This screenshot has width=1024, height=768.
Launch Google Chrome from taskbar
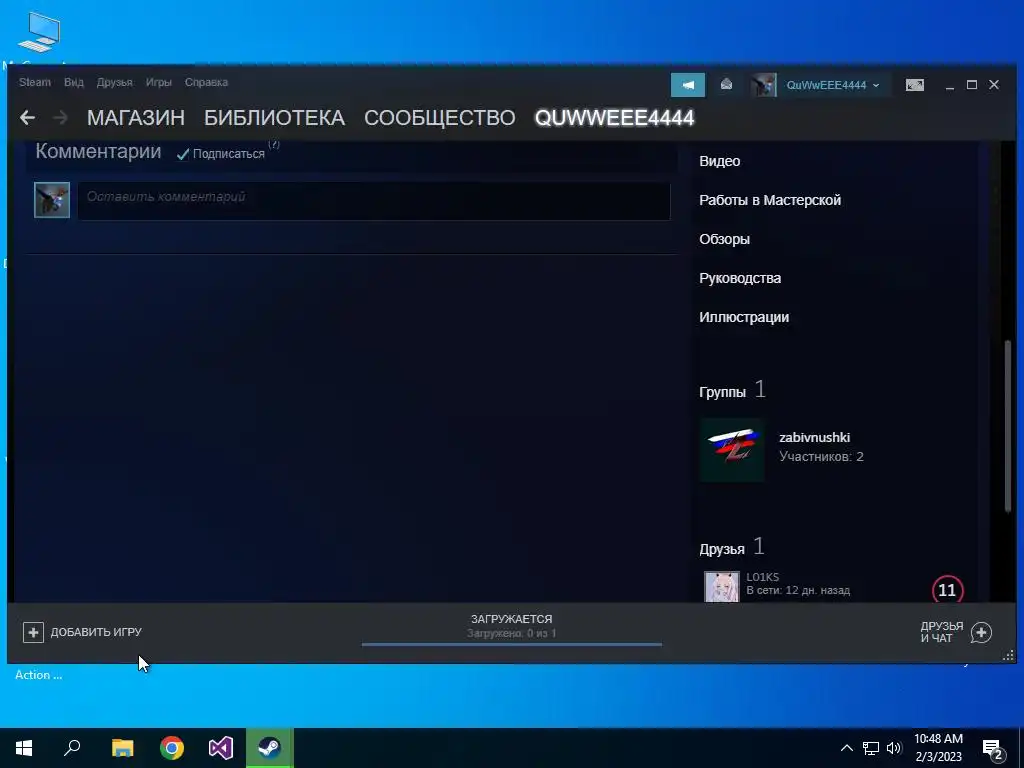172,748
